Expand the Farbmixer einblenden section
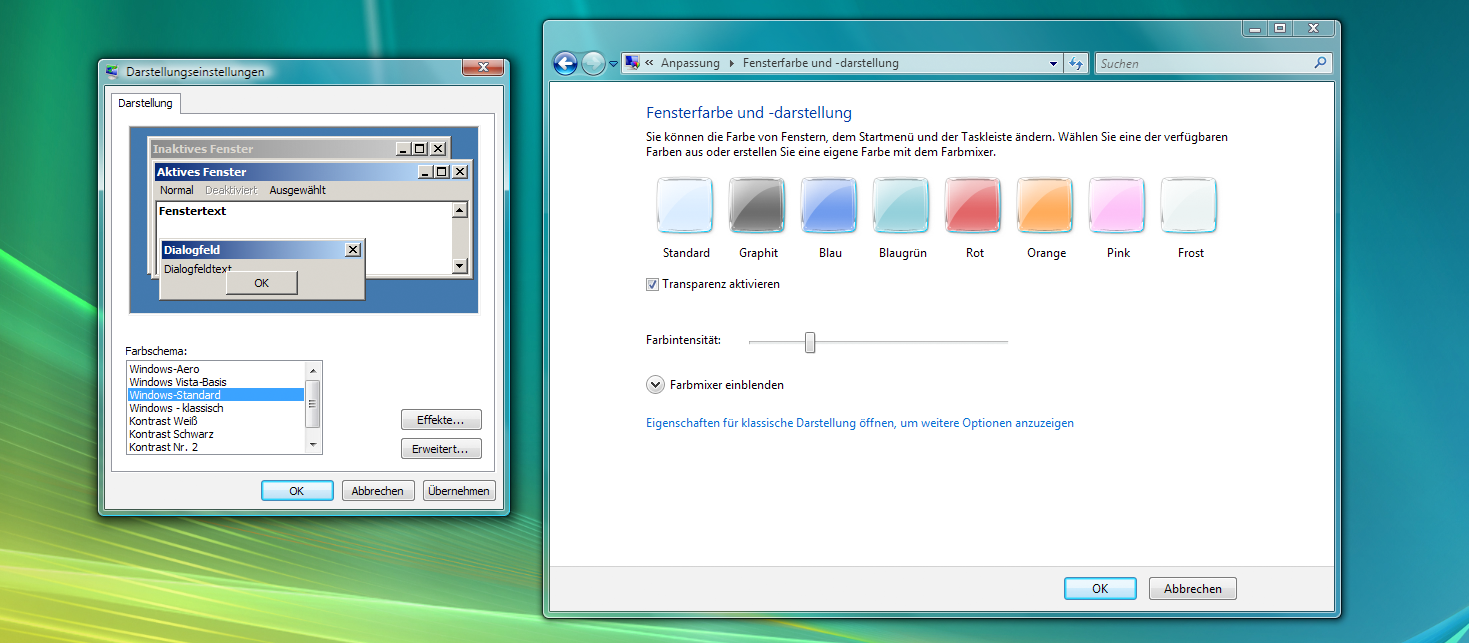This screenshot has width=1469, height=643. click(x=656, y=384)
